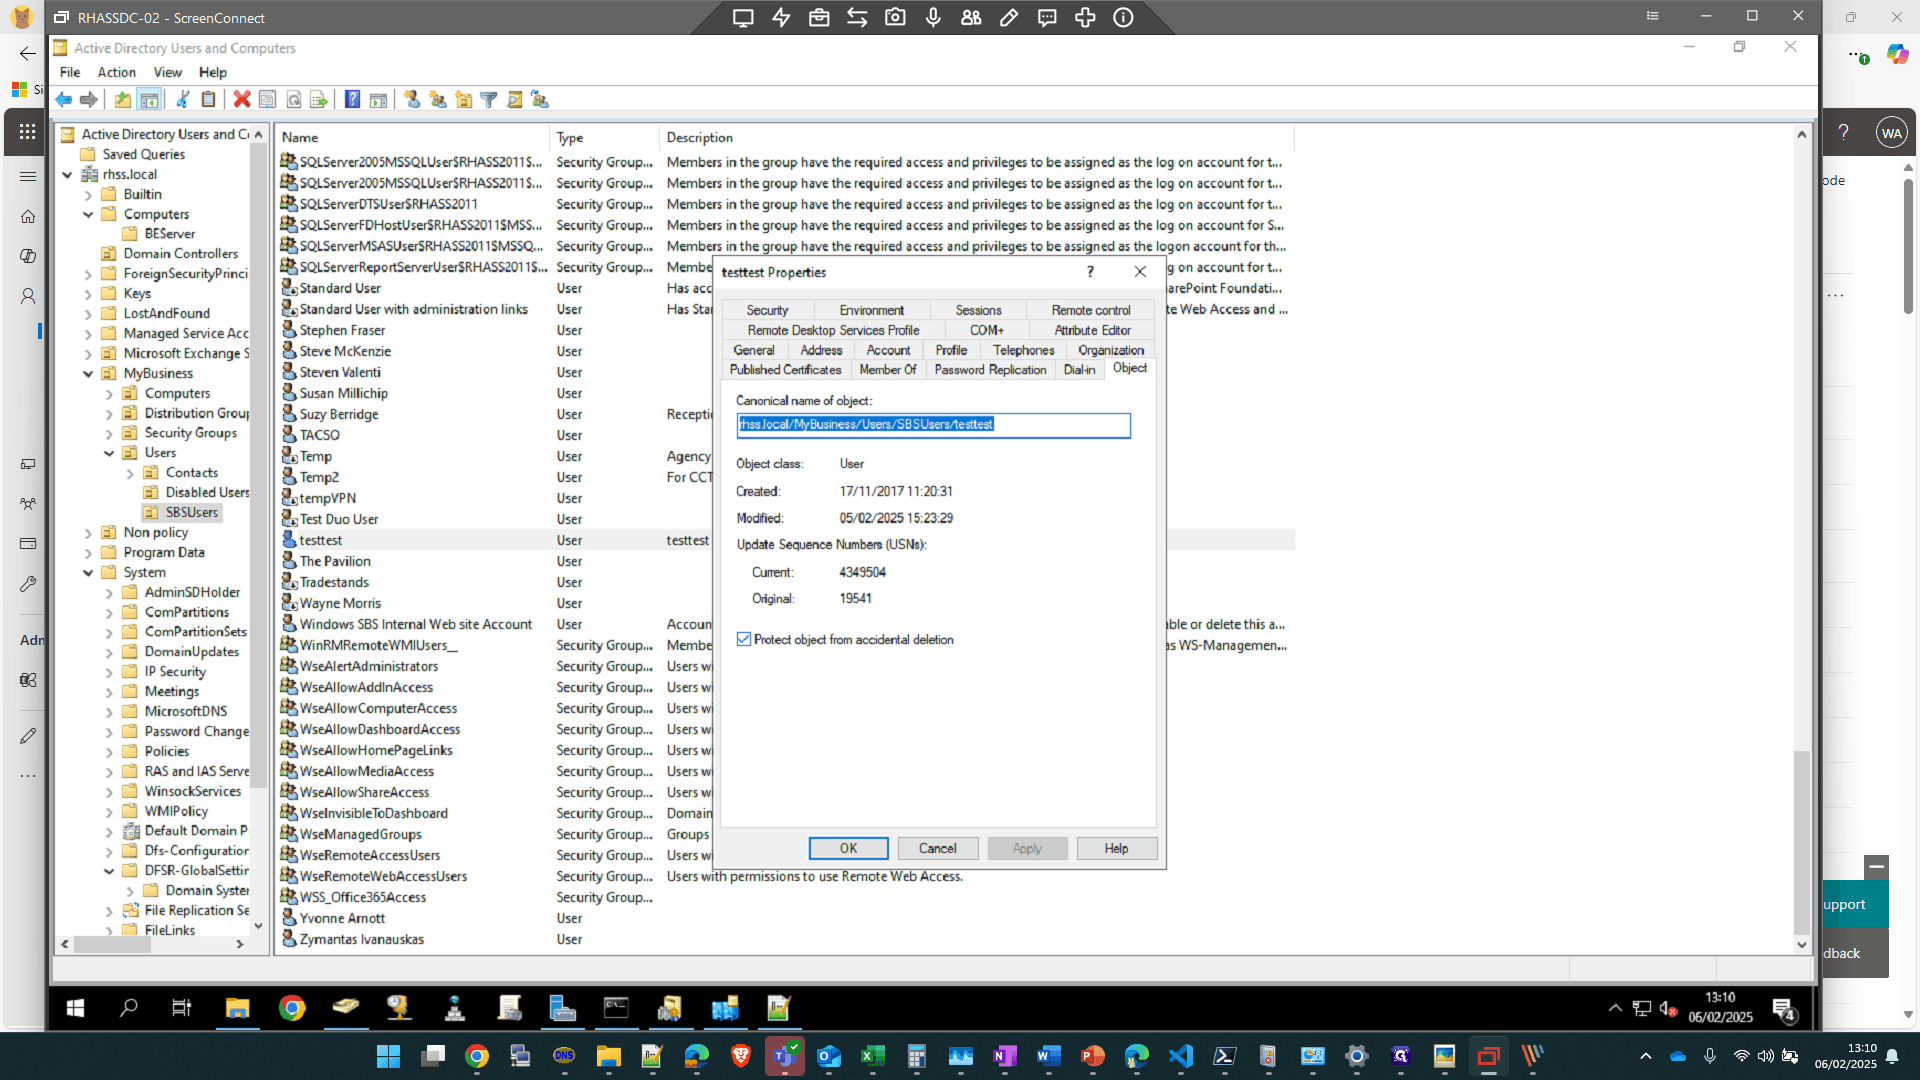The height and width of the screenshot is (1080, 1920).
Task: Collapse the MyBusiness tree node
Action: point(88,374)
